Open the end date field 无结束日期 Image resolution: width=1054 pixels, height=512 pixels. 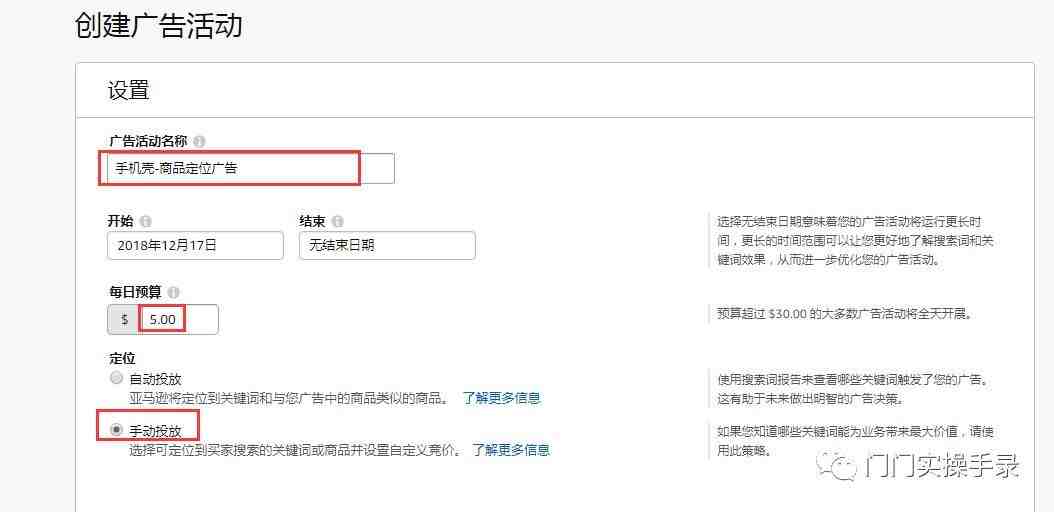coord(387,246)
